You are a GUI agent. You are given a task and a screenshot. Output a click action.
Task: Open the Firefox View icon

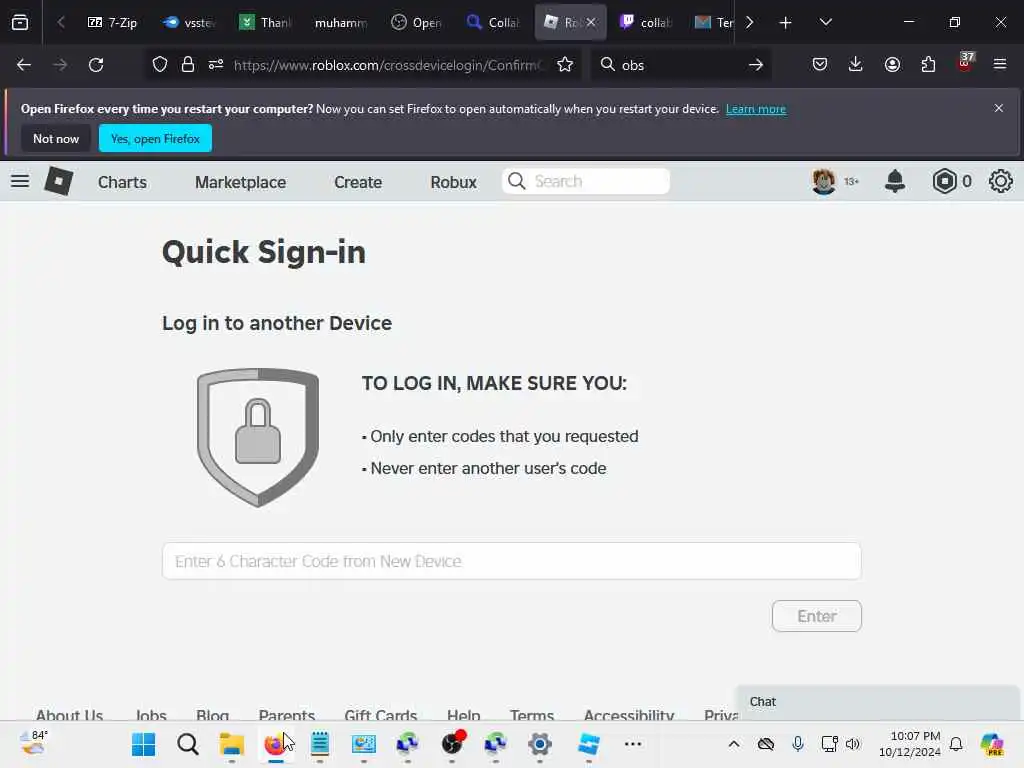click(x=20, y=23)
